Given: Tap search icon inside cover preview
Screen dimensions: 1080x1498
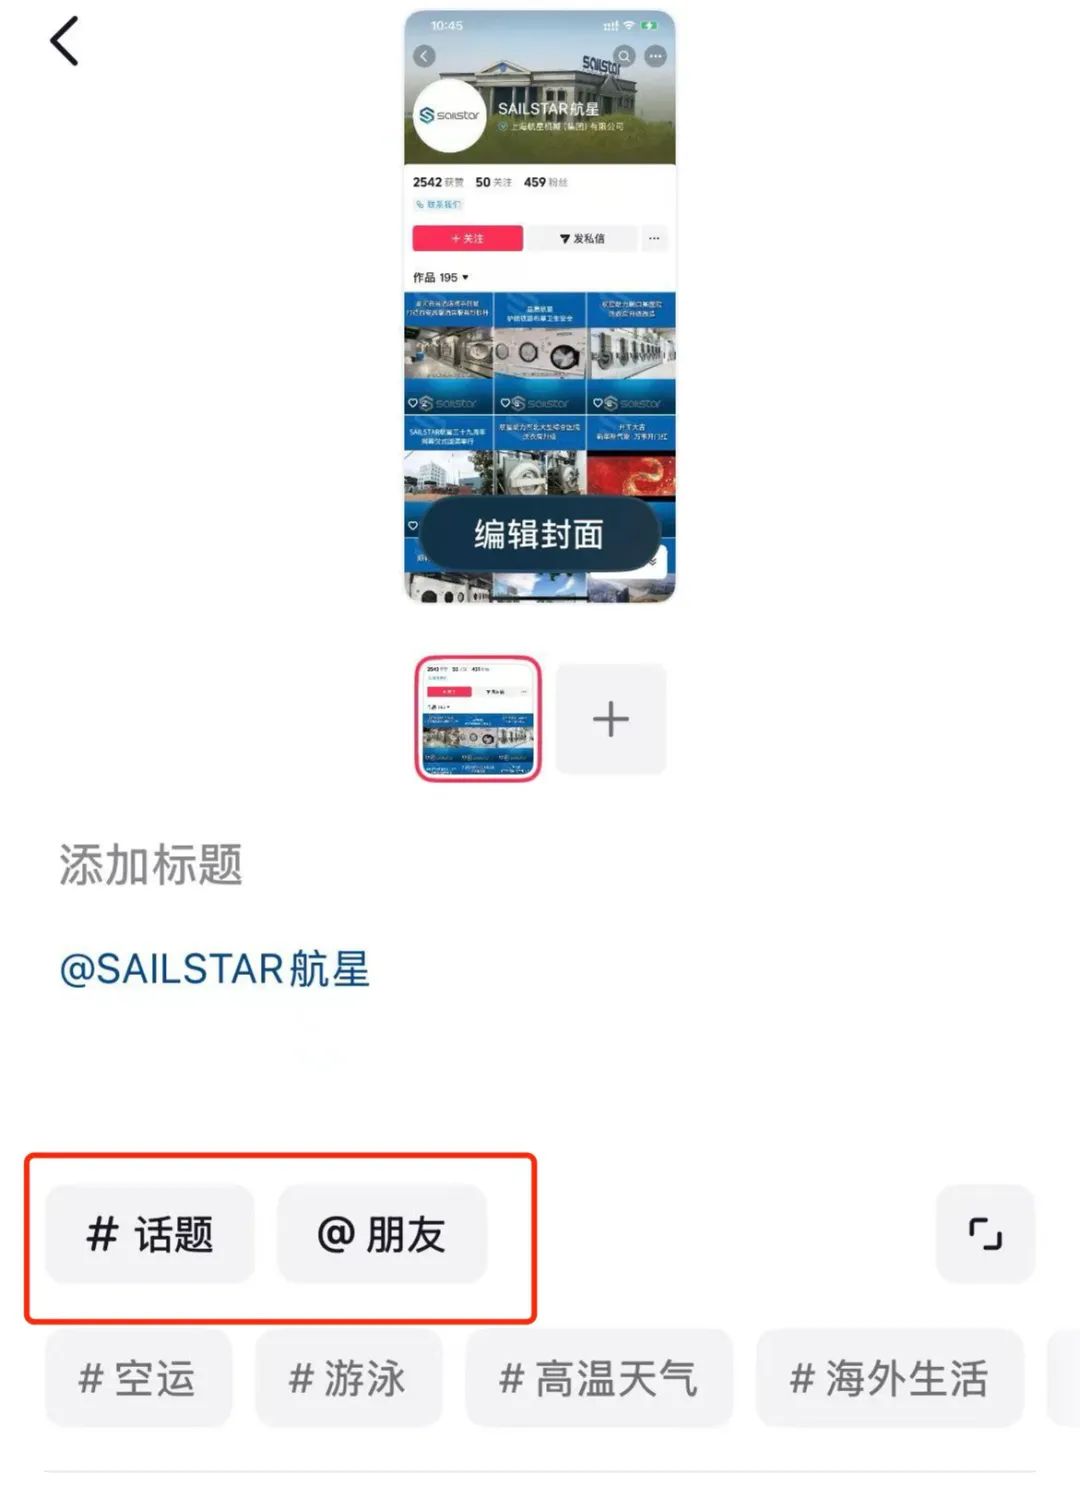Looking at the screenshot, I should (x=624, y=56).
